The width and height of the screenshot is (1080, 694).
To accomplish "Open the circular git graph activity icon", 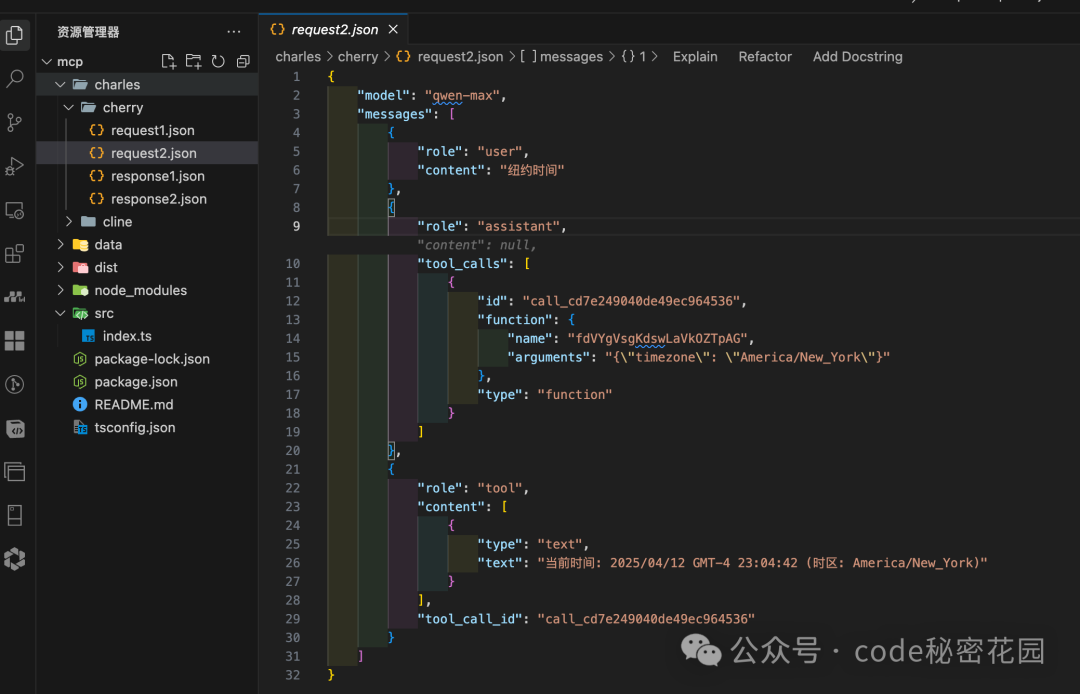I will tap(14, 384).
